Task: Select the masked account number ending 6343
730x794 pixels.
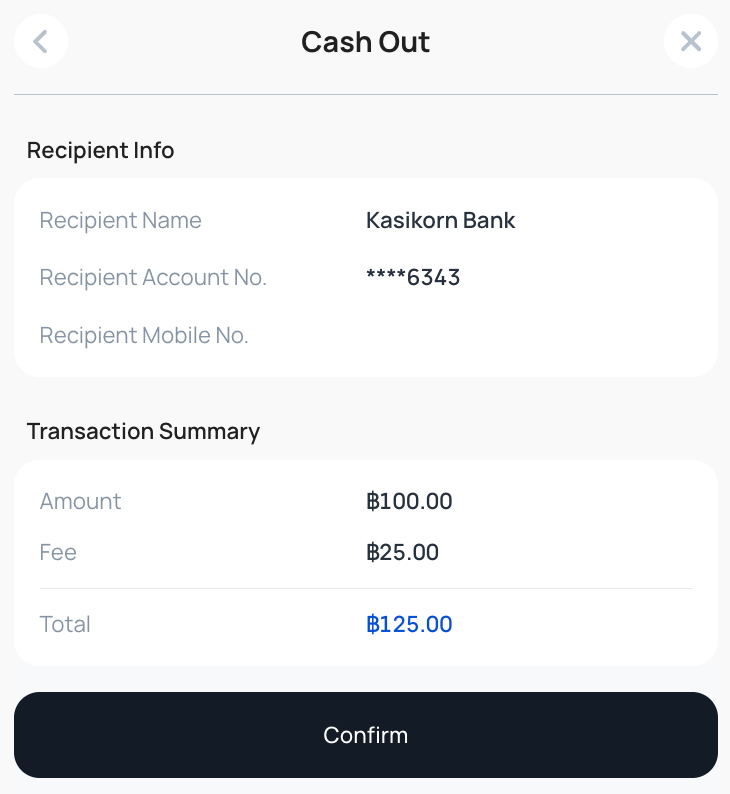Action: click(x=413, y=277)
